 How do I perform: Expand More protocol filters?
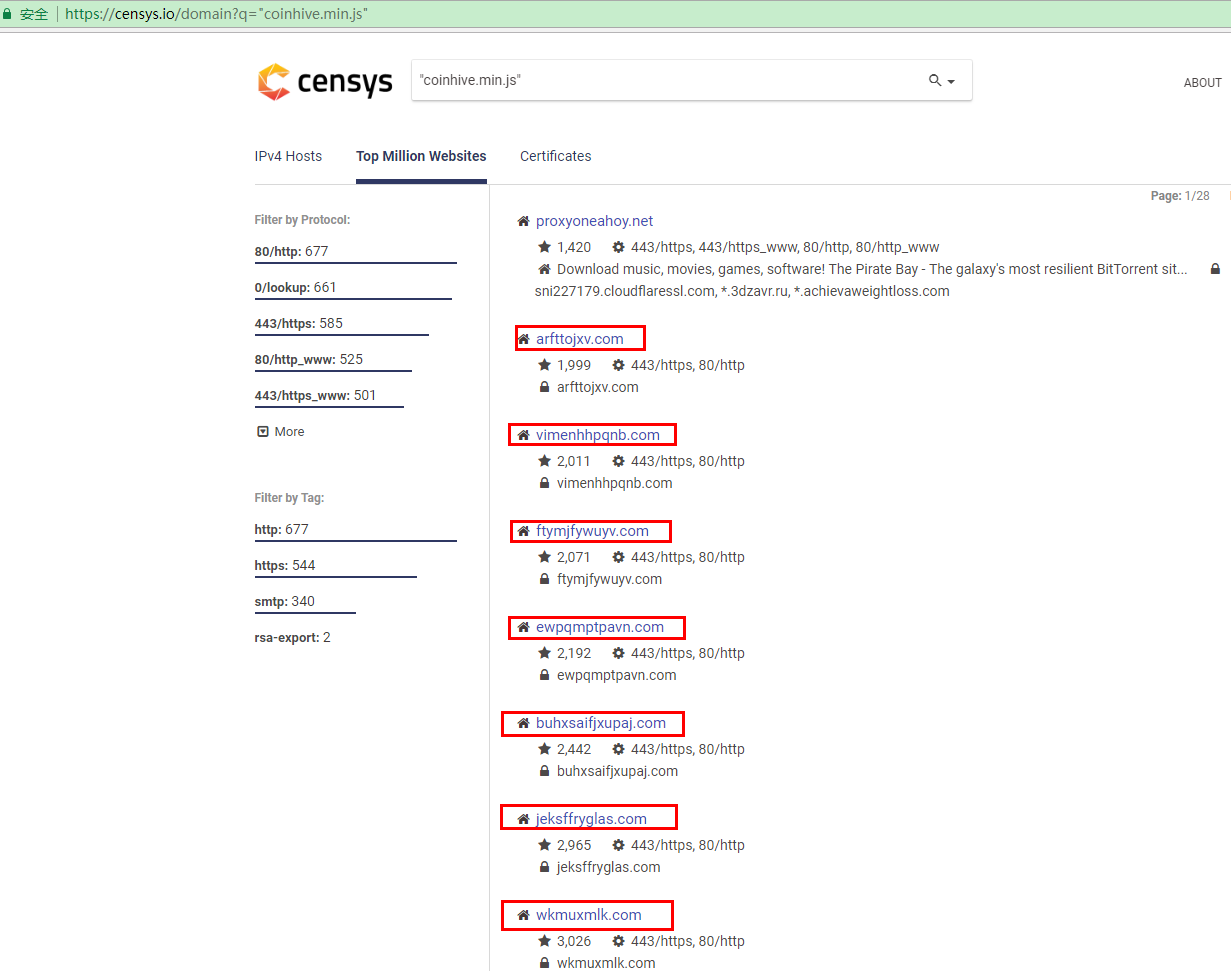(x=281, y=432)
